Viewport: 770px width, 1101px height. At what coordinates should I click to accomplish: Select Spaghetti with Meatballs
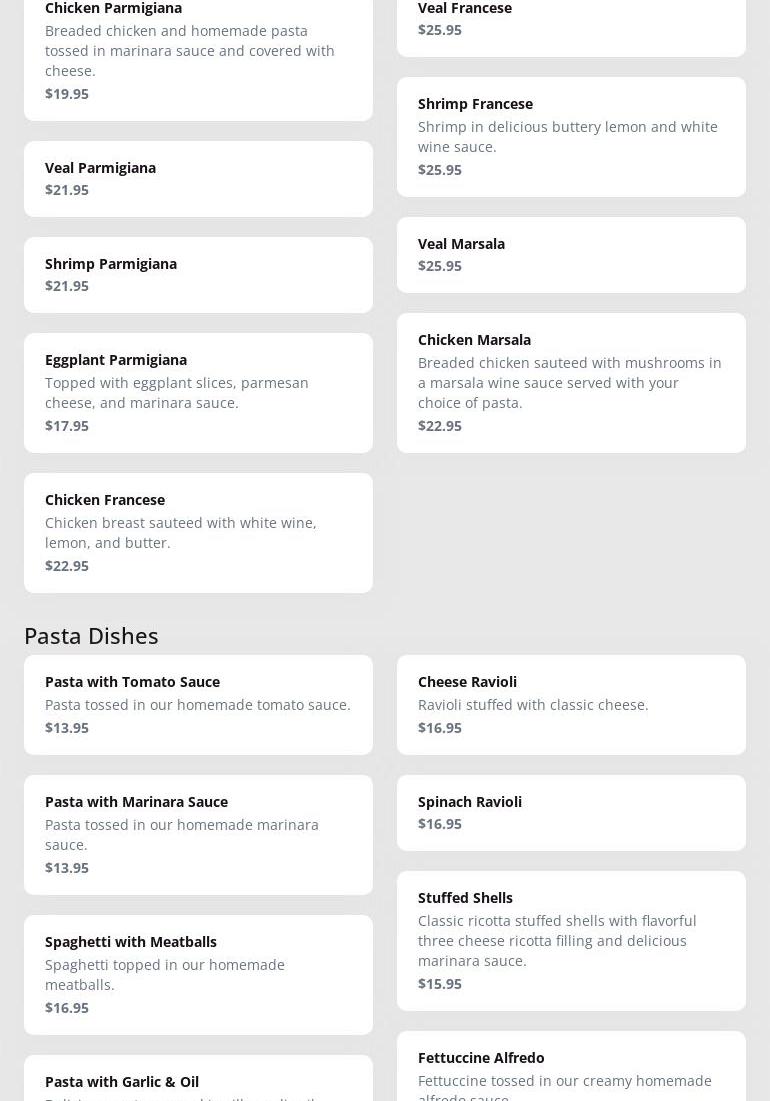pos(198,975)
